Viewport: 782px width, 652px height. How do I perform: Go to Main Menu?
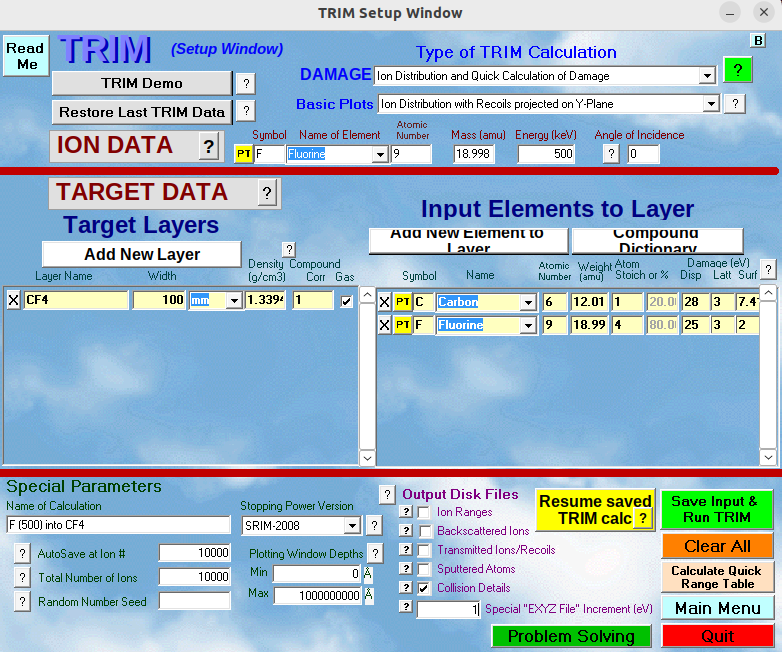pyautogui.click(x=717, y=609)
